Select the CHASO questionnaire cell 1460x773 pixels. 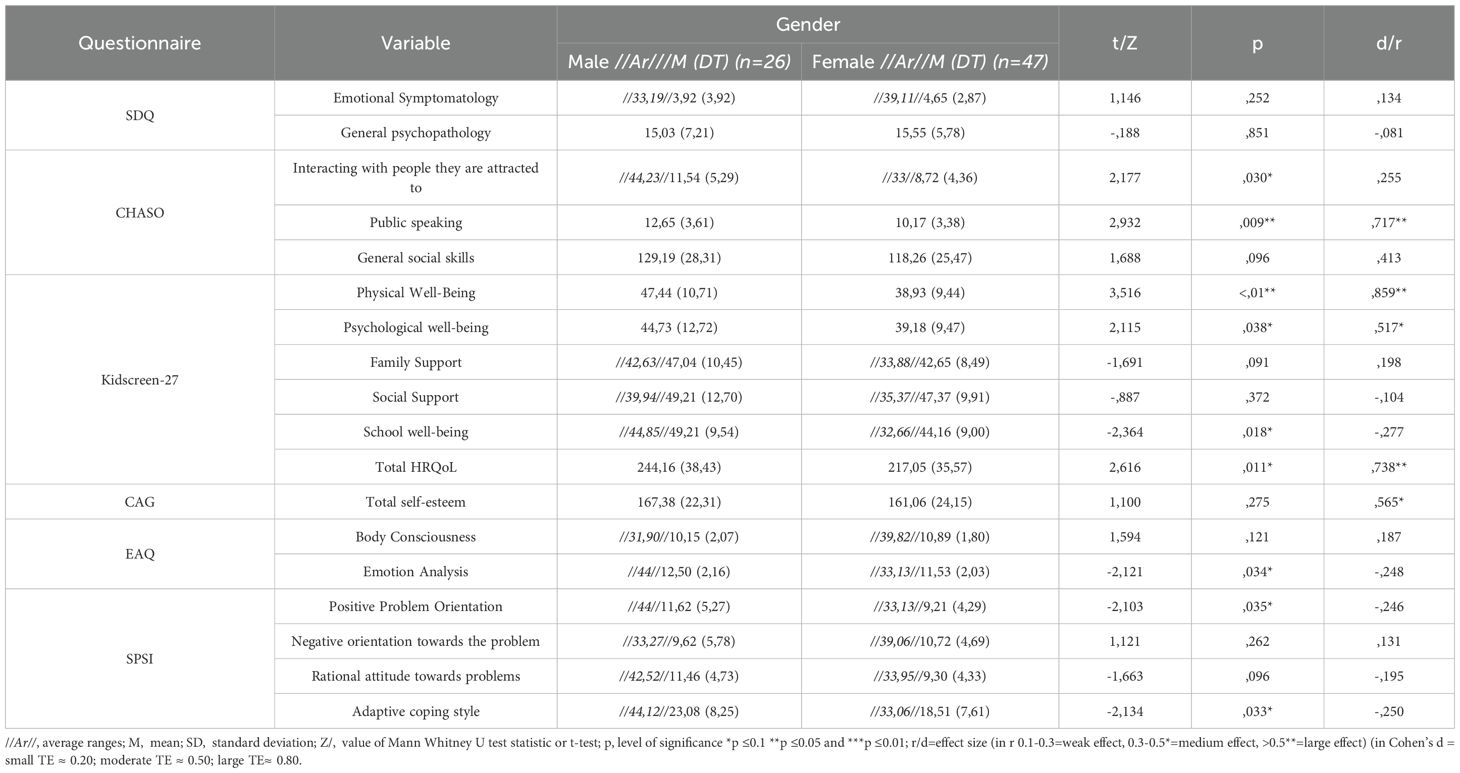coord(140,212)
